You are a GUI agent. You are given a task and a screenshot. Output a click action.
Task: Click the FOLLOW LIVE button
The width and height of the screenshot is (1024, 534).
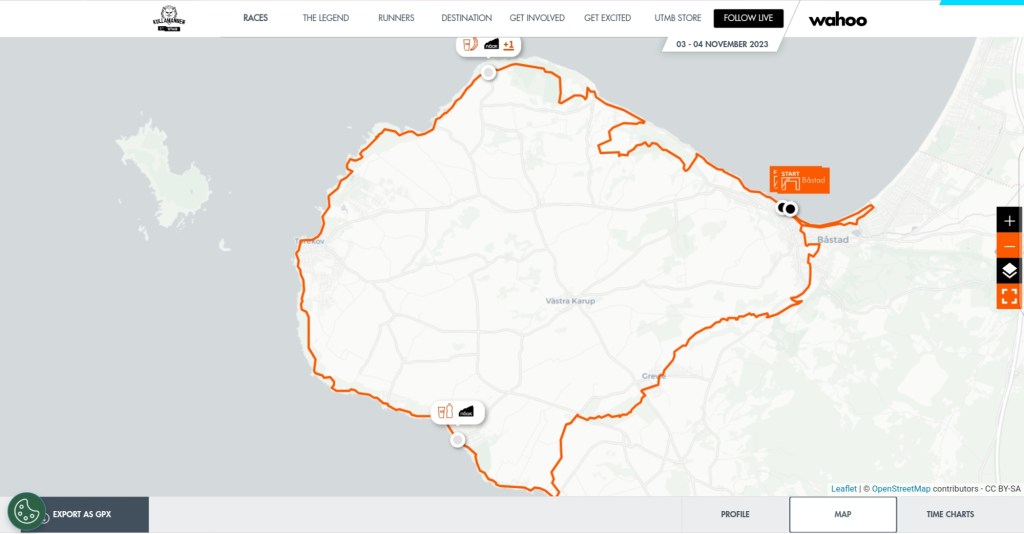pyautogui.click(x=748, y=18)
